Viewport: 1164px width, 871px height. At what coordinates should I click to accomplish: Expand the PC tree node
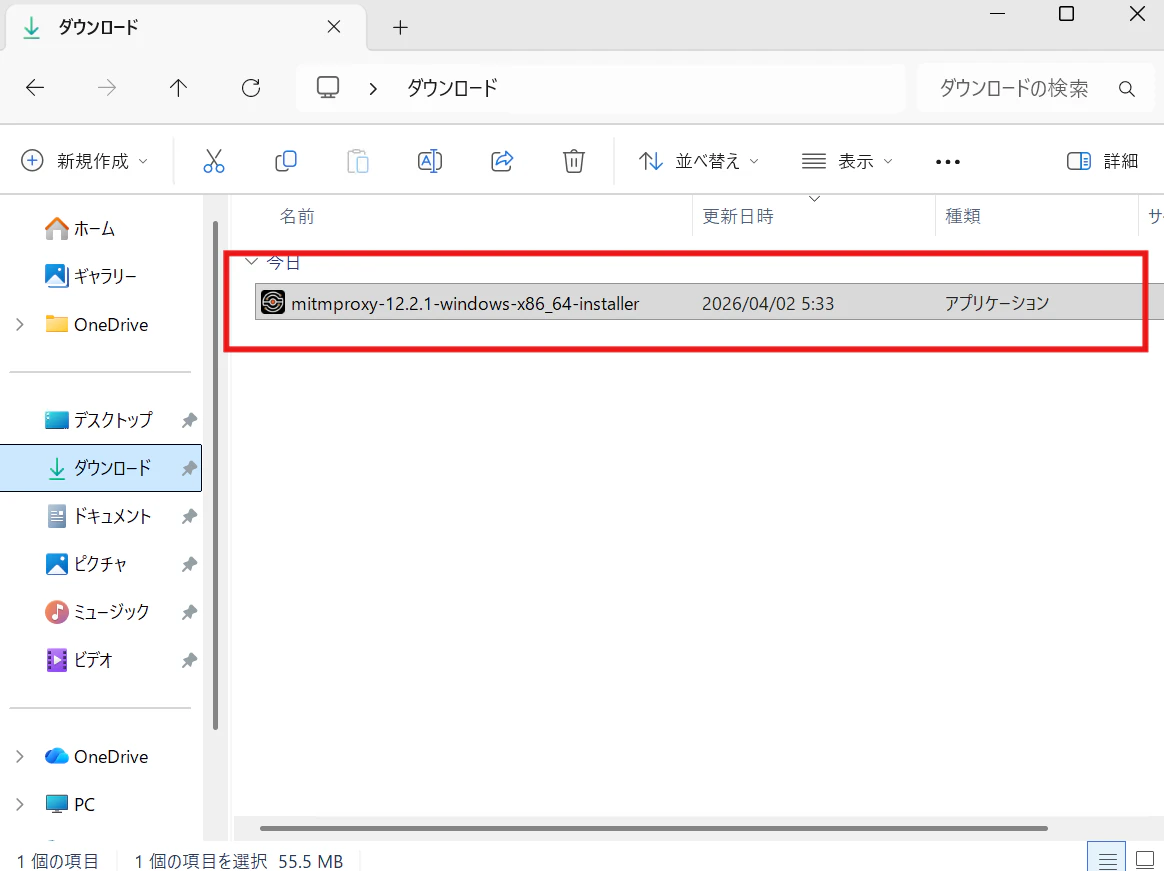20,804
